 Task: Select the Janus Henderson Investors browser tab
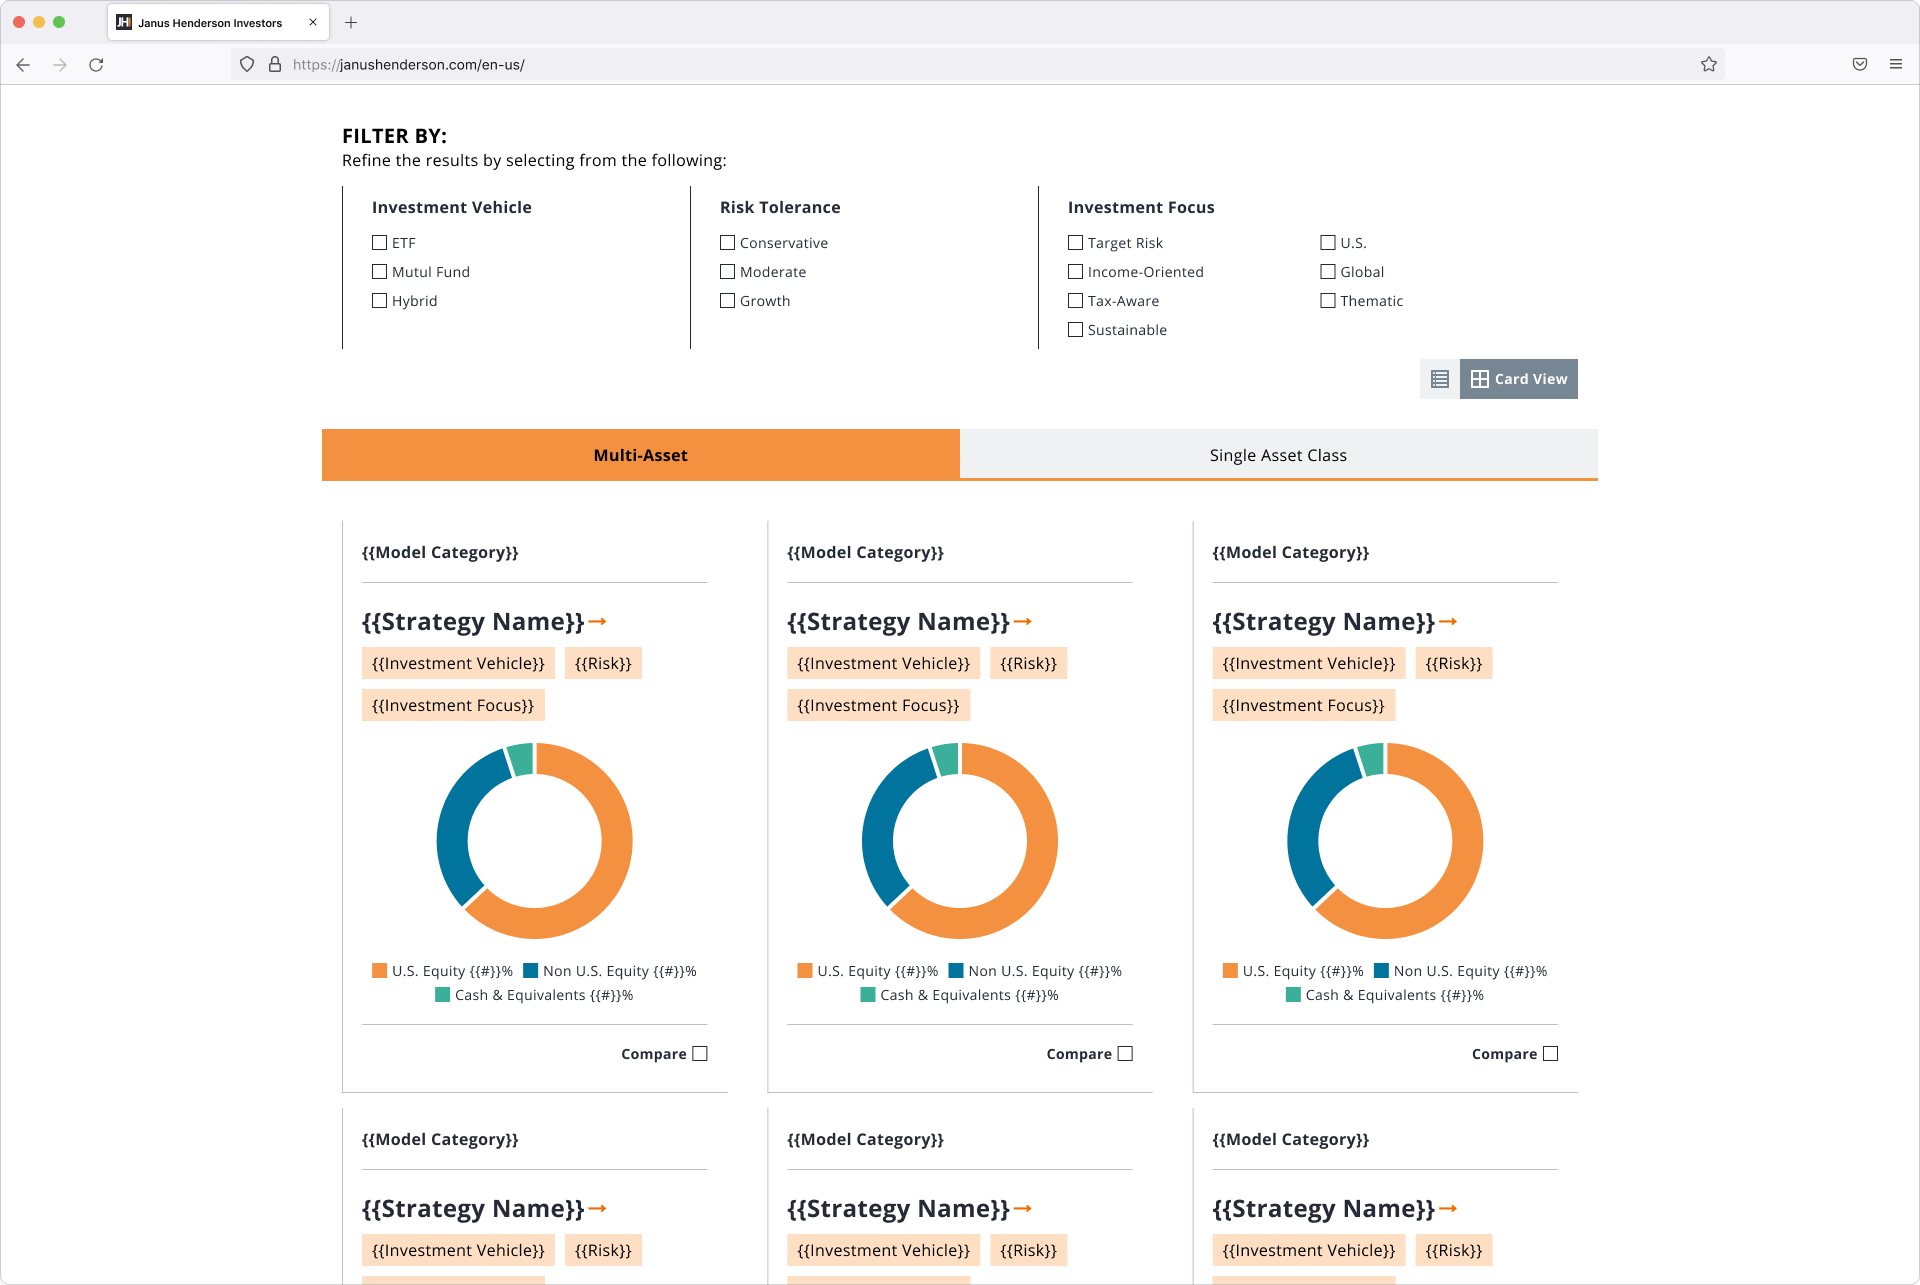(218, 23)
